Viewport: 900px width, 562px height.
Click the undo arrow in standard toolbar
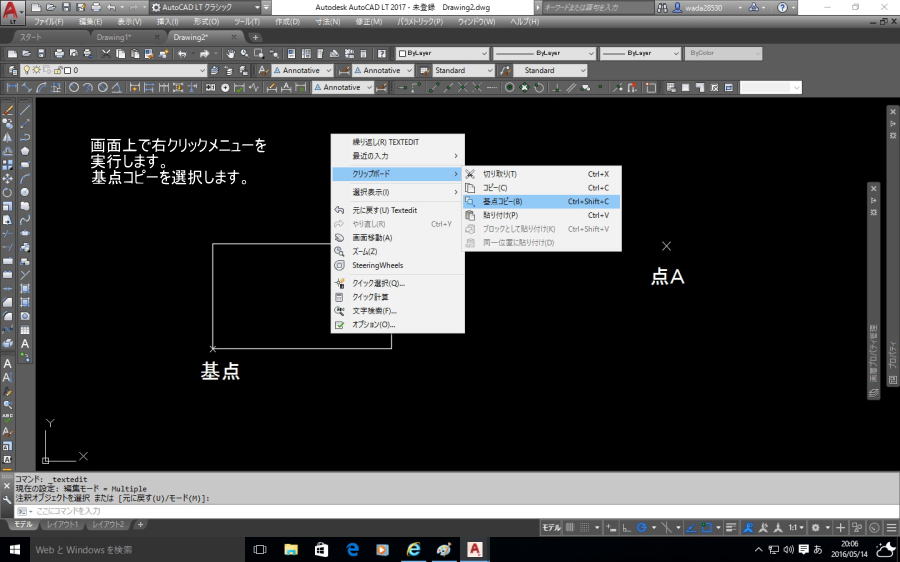point(183,53)
